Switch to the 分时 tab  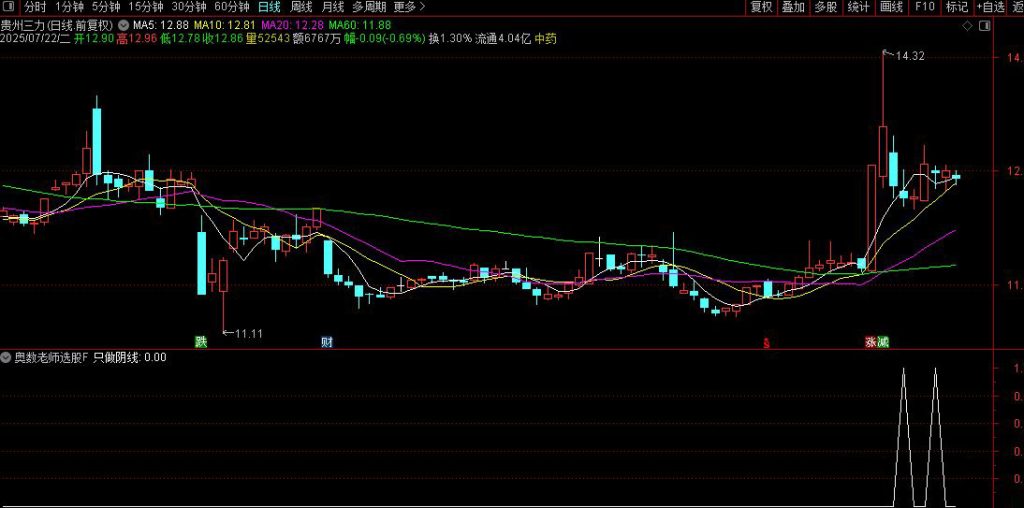pyautogui.click(x=35, y=7)
